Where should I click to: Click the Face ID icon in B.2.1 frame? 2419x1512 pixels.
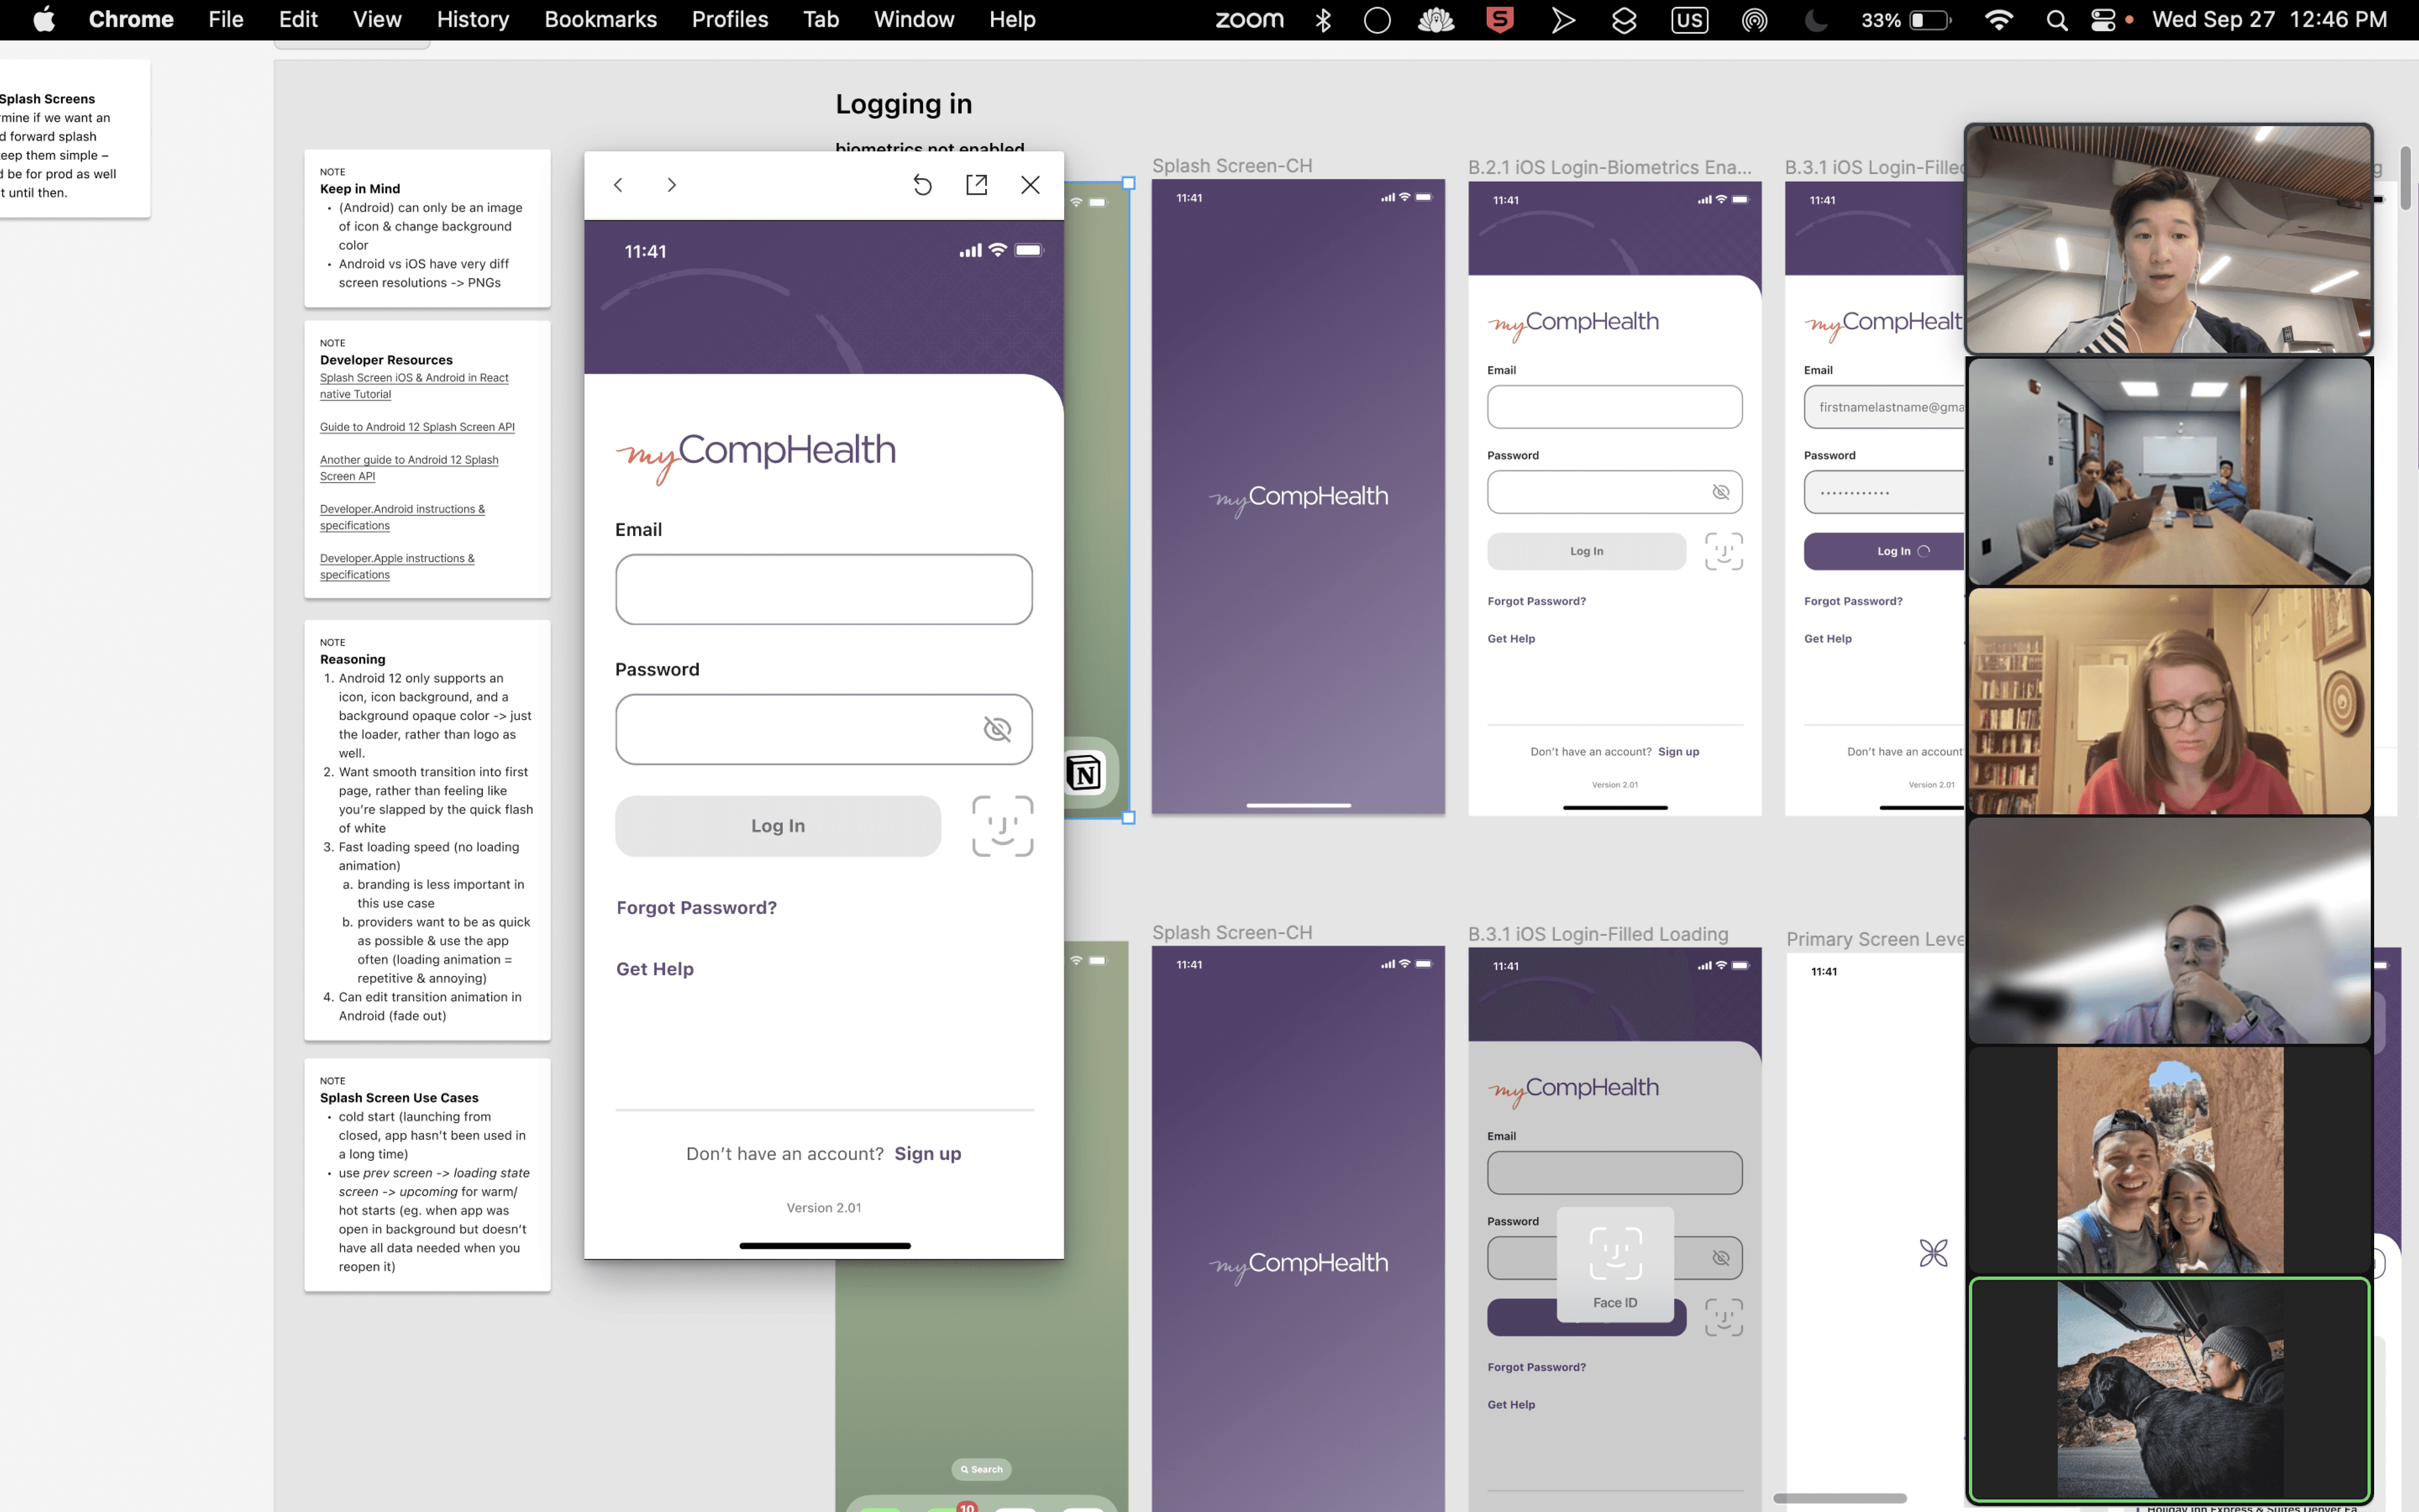click(1724, 551)
